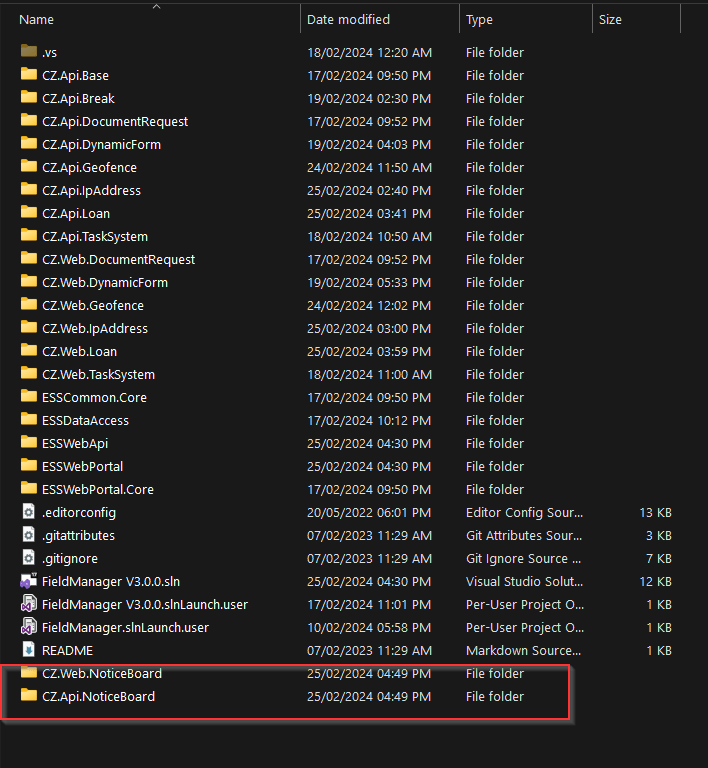Select the CZ.Web.DocumentRequest folder icon
Screen dimensions: 708x768
click(x=29, y=258)
